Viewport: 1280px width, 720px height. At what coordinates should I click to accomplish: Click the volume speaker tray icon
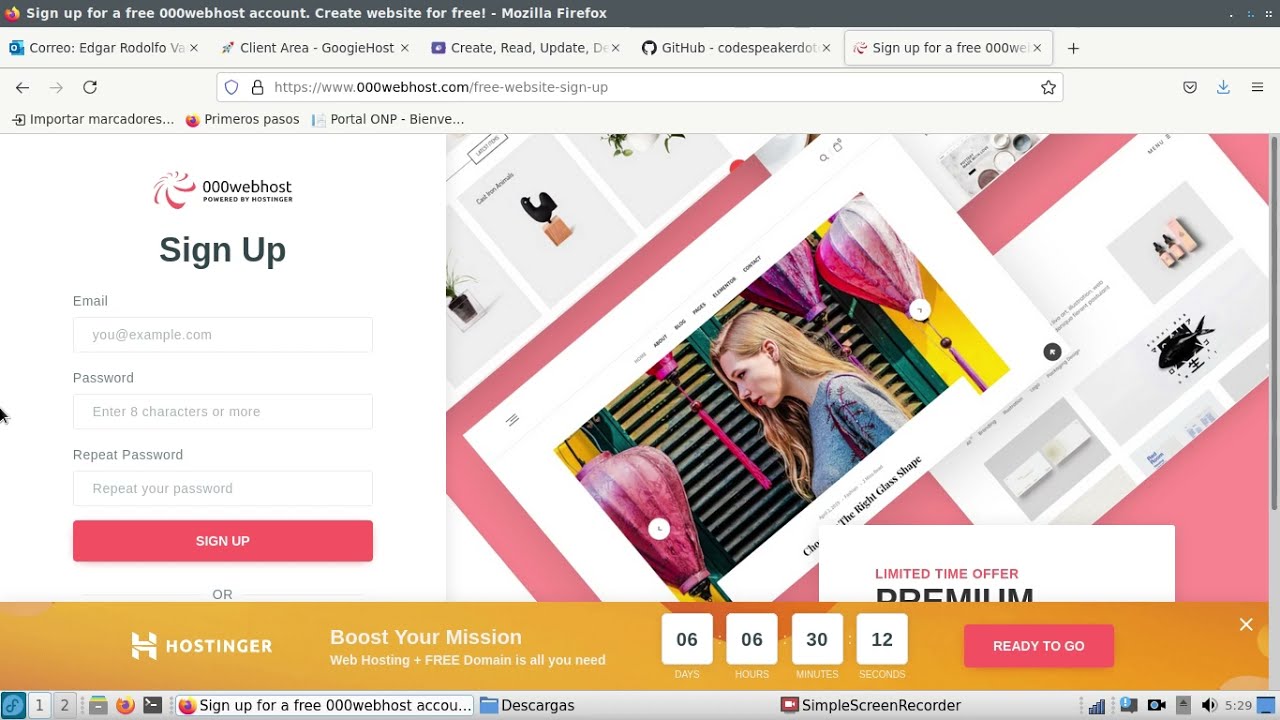click(x=1209, y=705)
